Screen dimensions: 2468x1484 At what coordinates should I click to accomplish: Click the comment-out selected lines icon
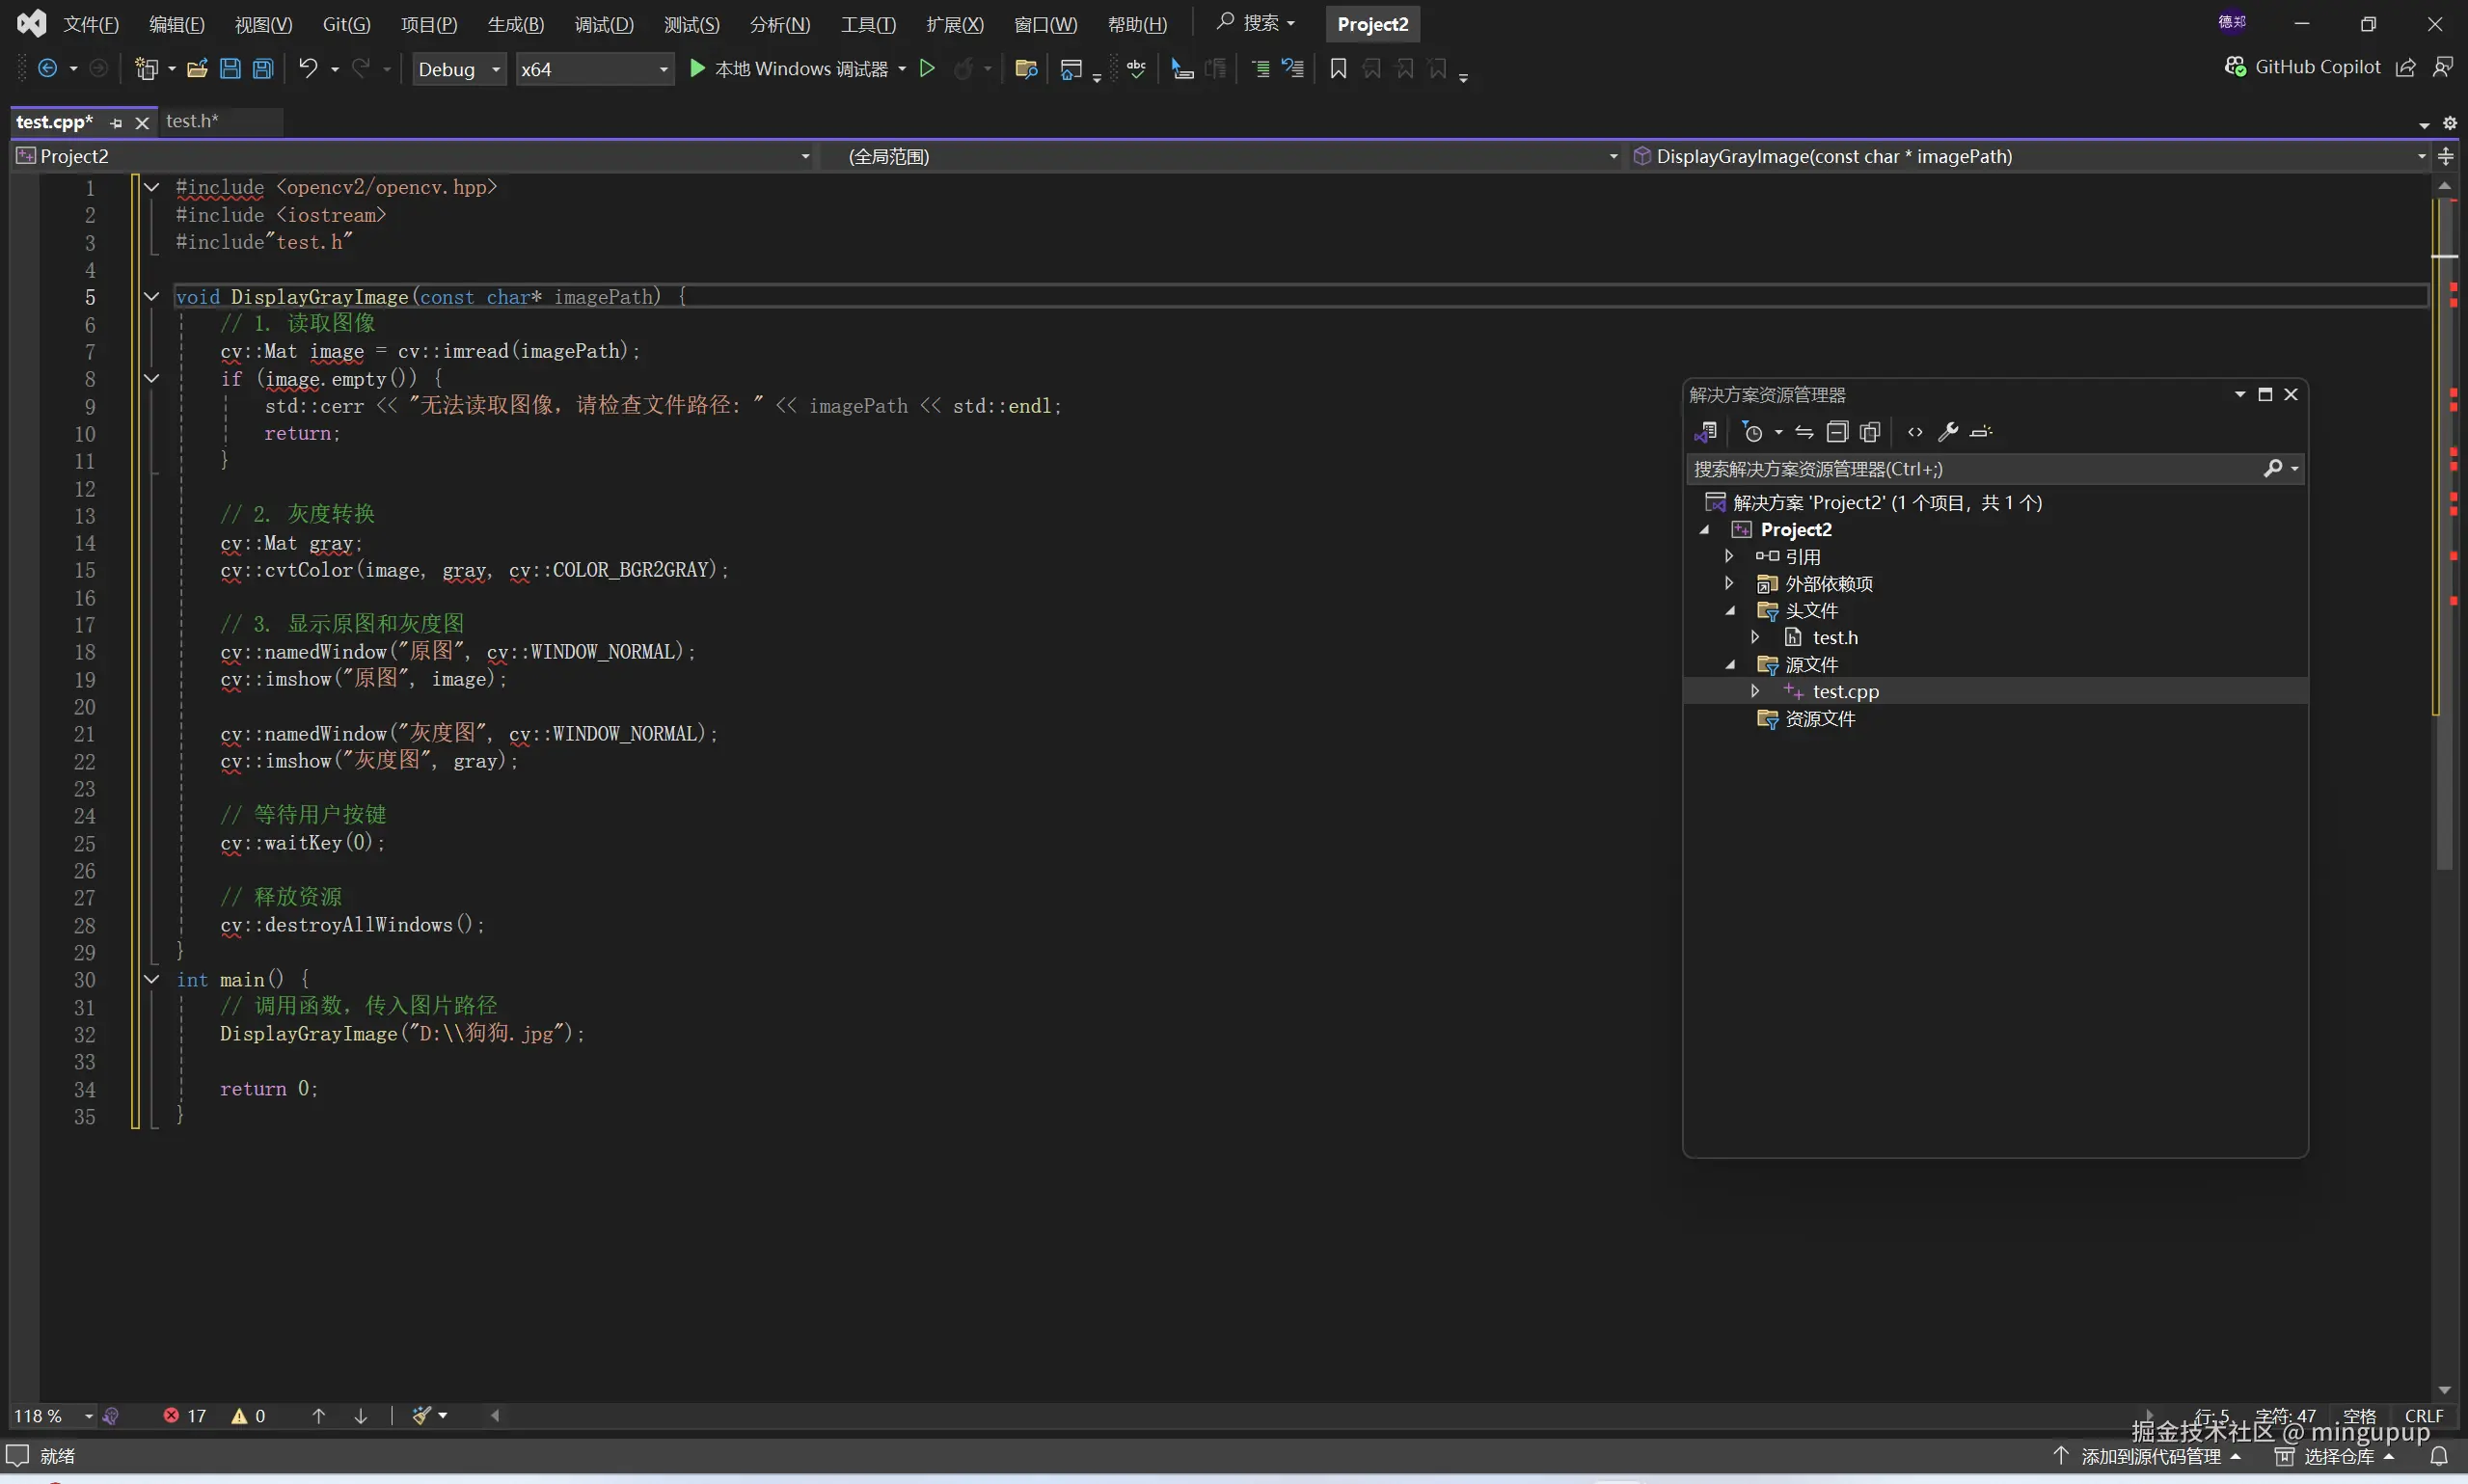[1260, 69]
